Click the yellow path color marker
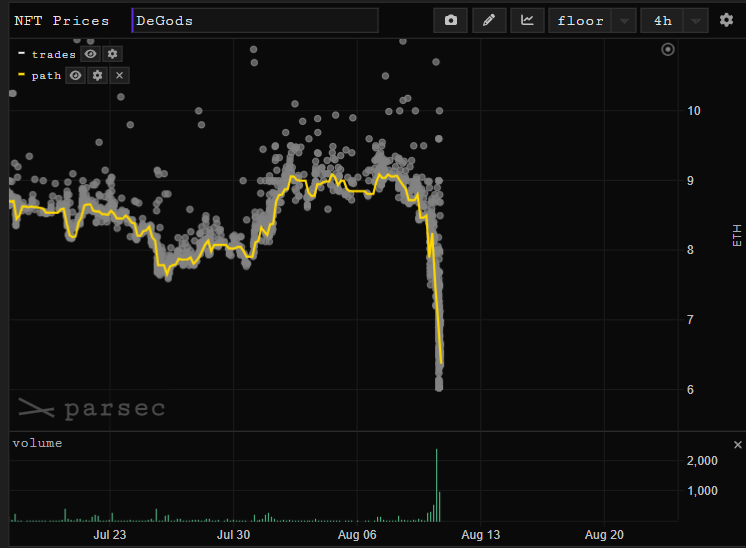 coord(21,74)
